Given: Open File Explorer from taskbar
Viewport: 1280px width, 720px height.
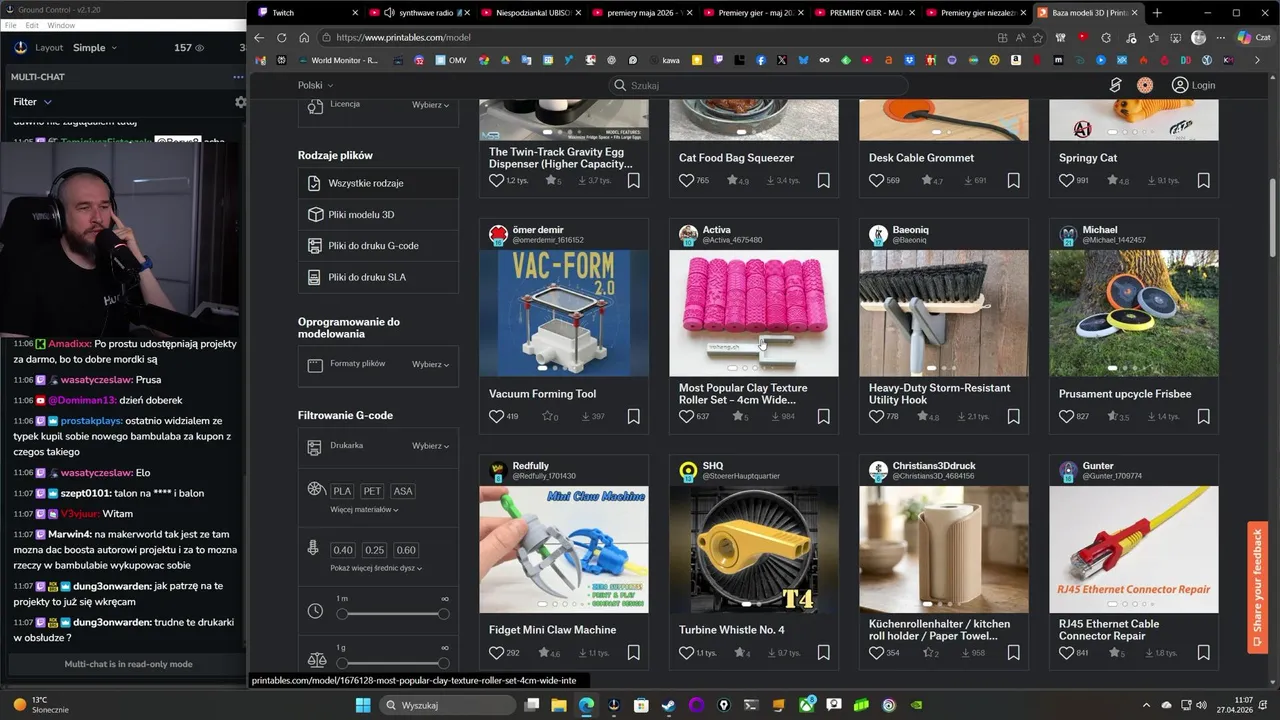Looking at the screenshot, I should point(559,705).
